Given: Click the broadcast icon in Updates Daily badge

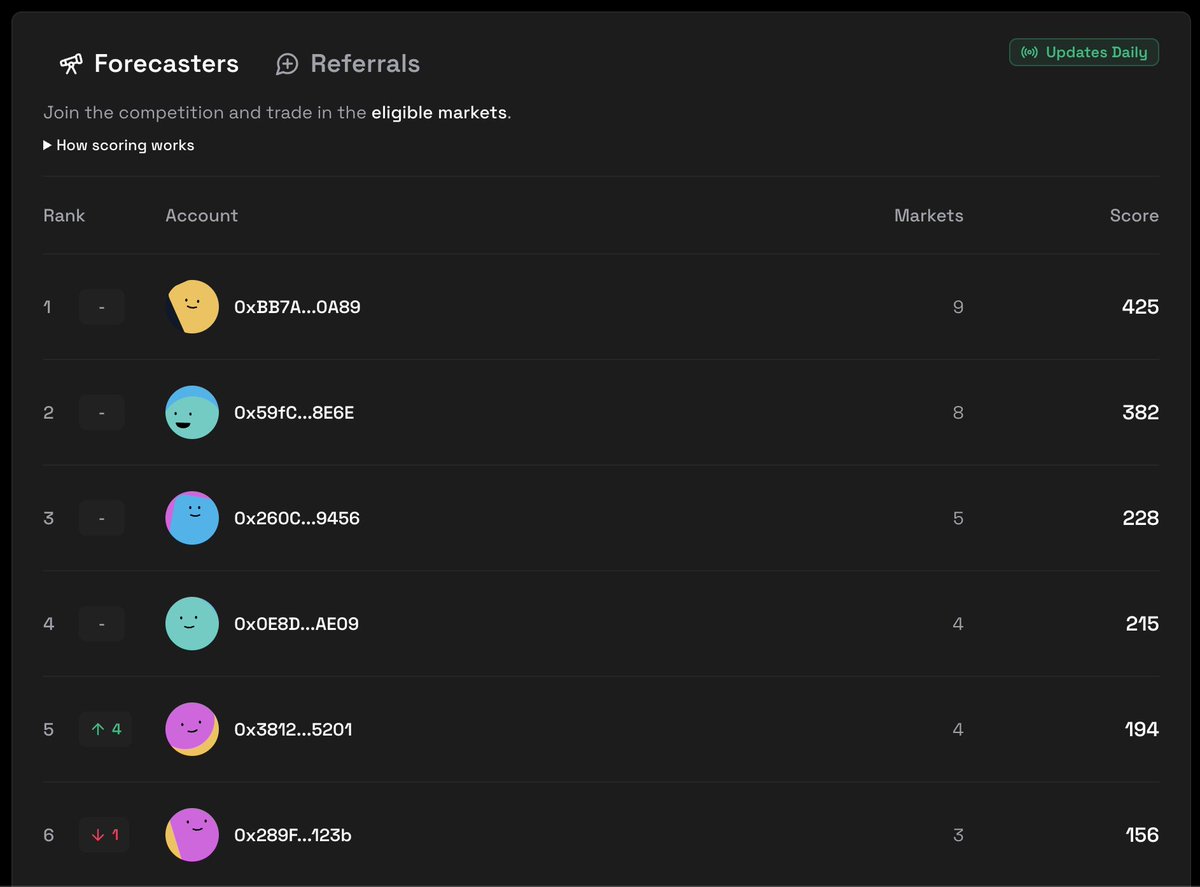Looking at the screenshot, I should click(1029, 52).
